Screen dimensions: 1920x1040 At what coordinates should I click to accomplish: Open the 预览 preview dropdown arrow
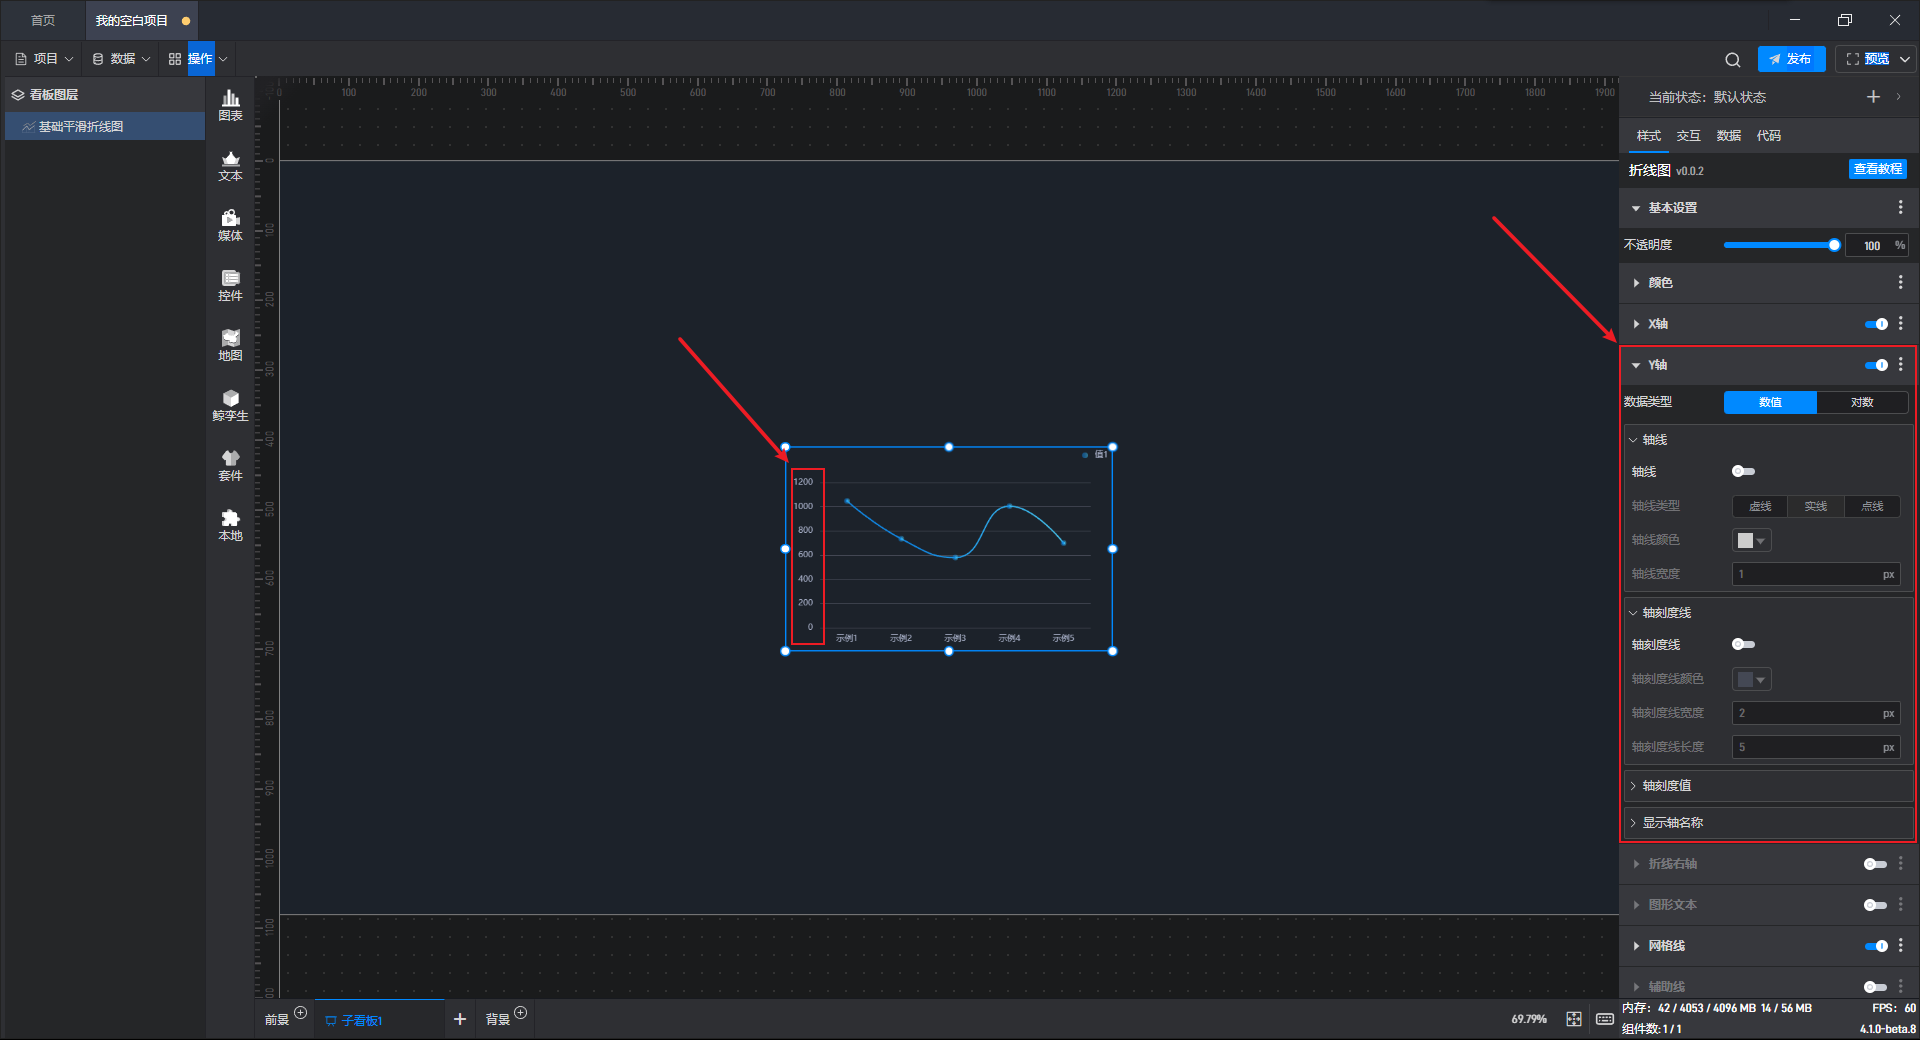point(1905,59)
